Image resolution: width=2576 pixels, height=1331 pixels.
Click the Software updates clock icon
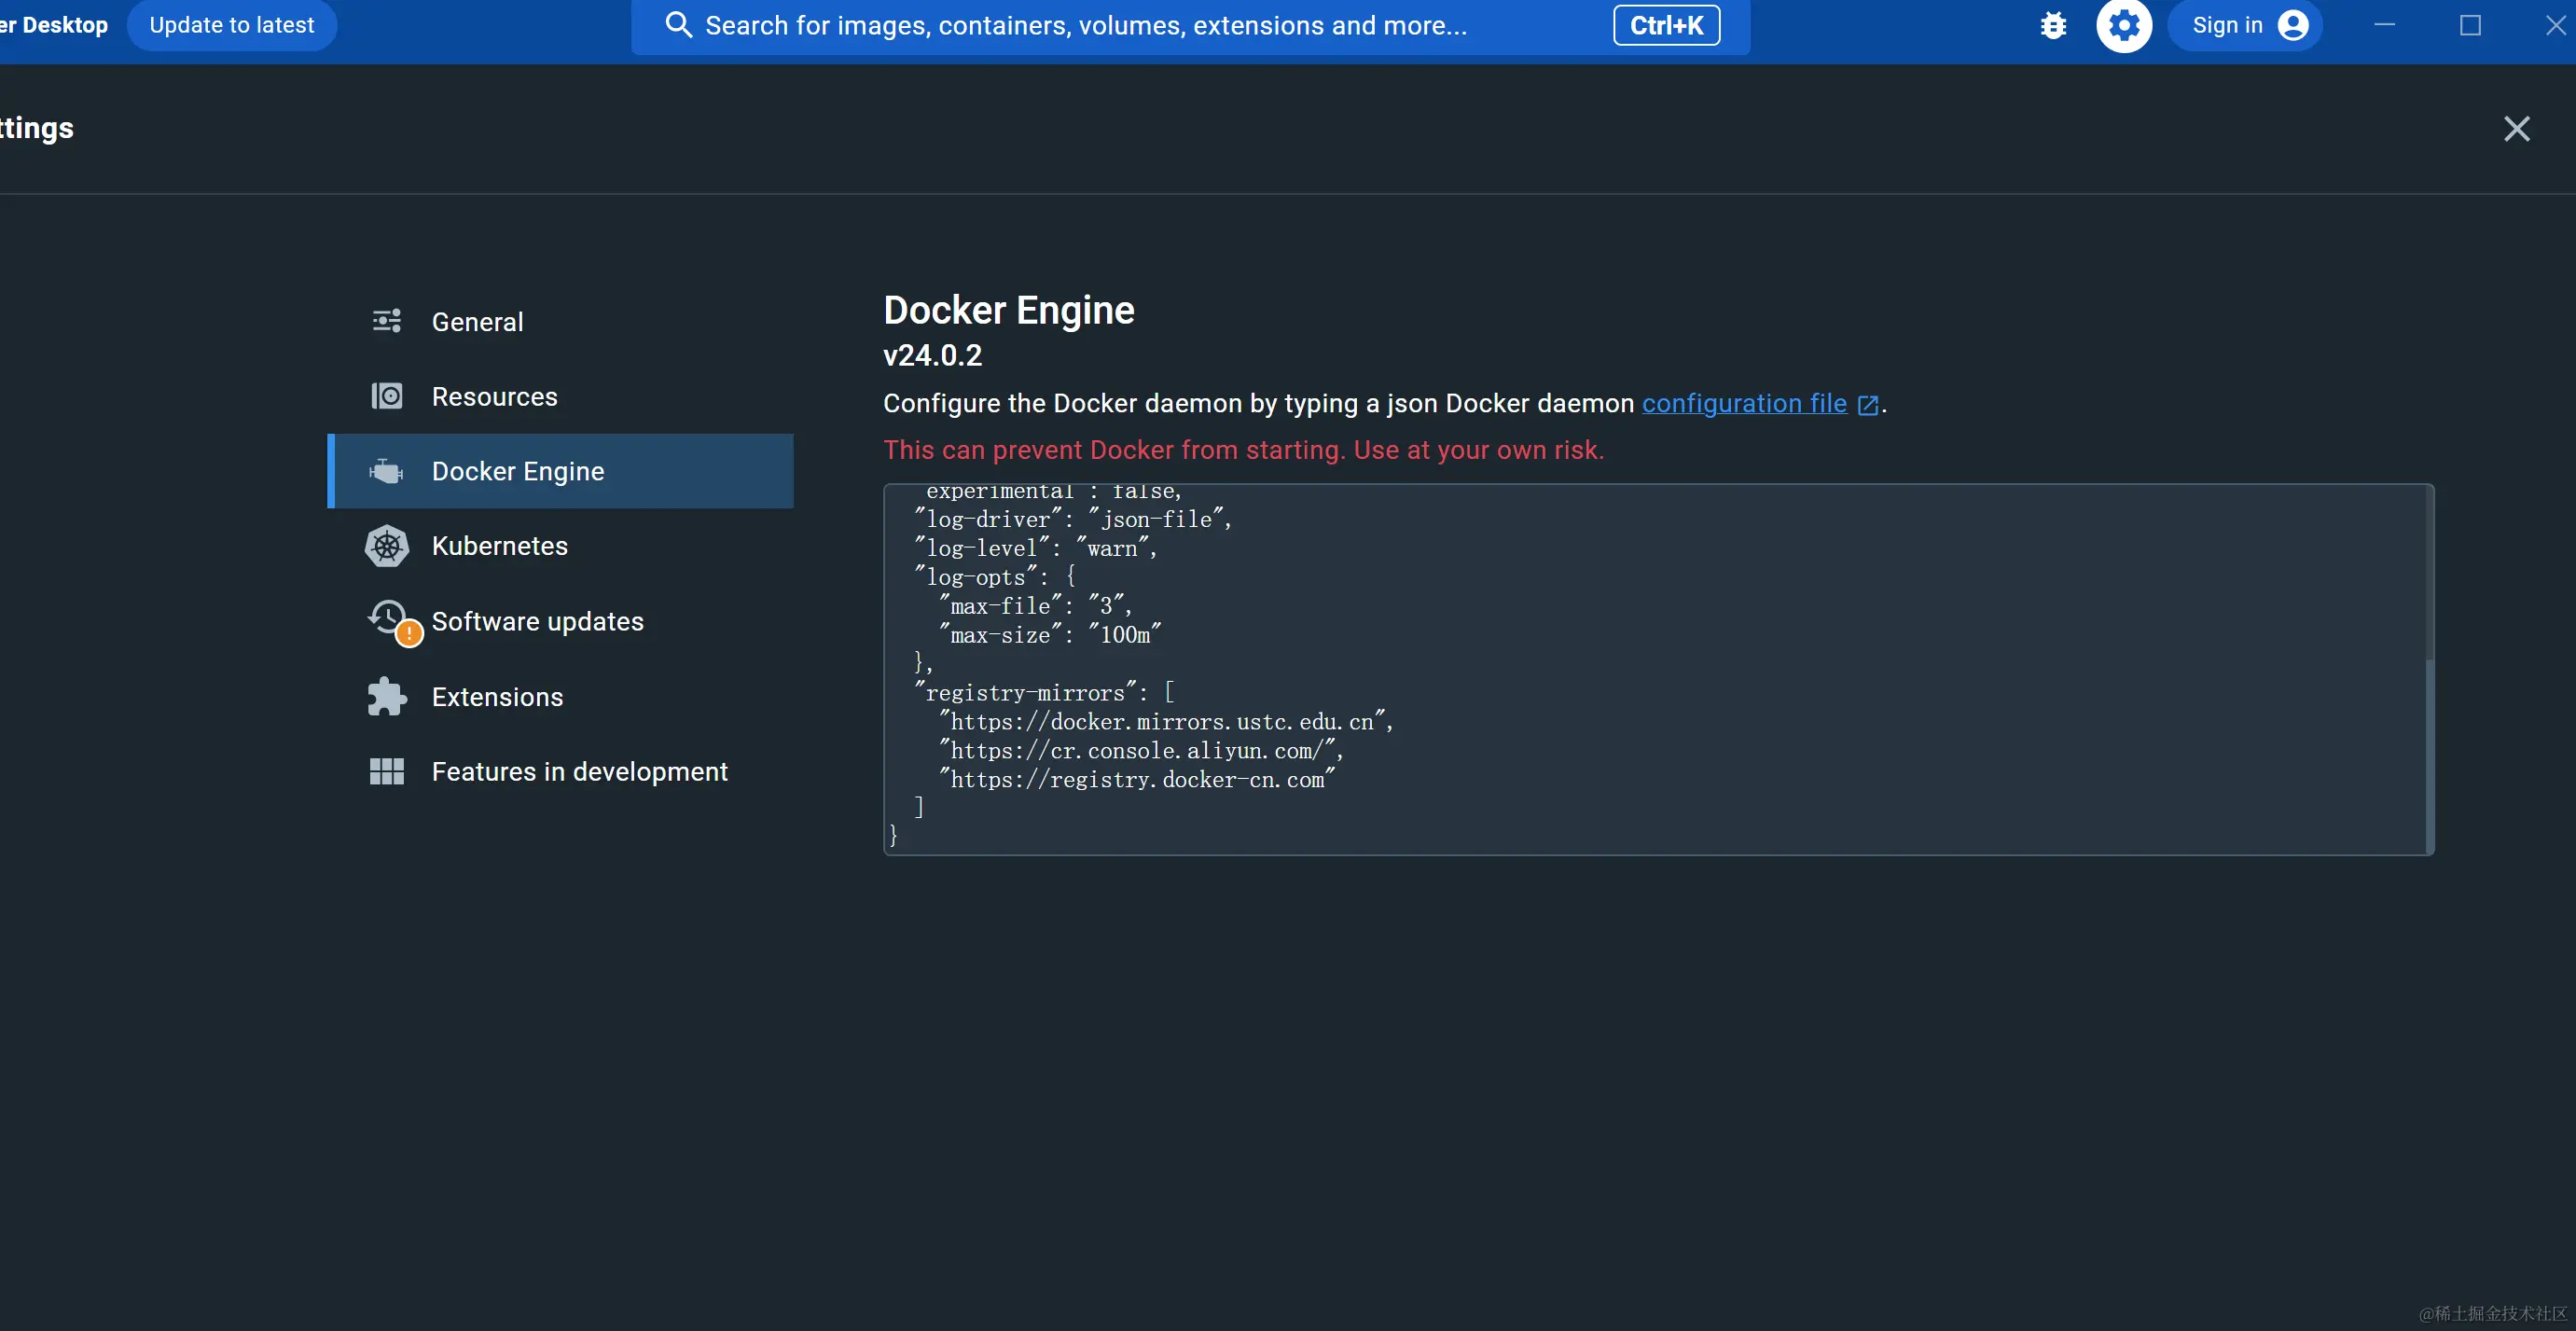pyautogui.click(x=389, y=617)
